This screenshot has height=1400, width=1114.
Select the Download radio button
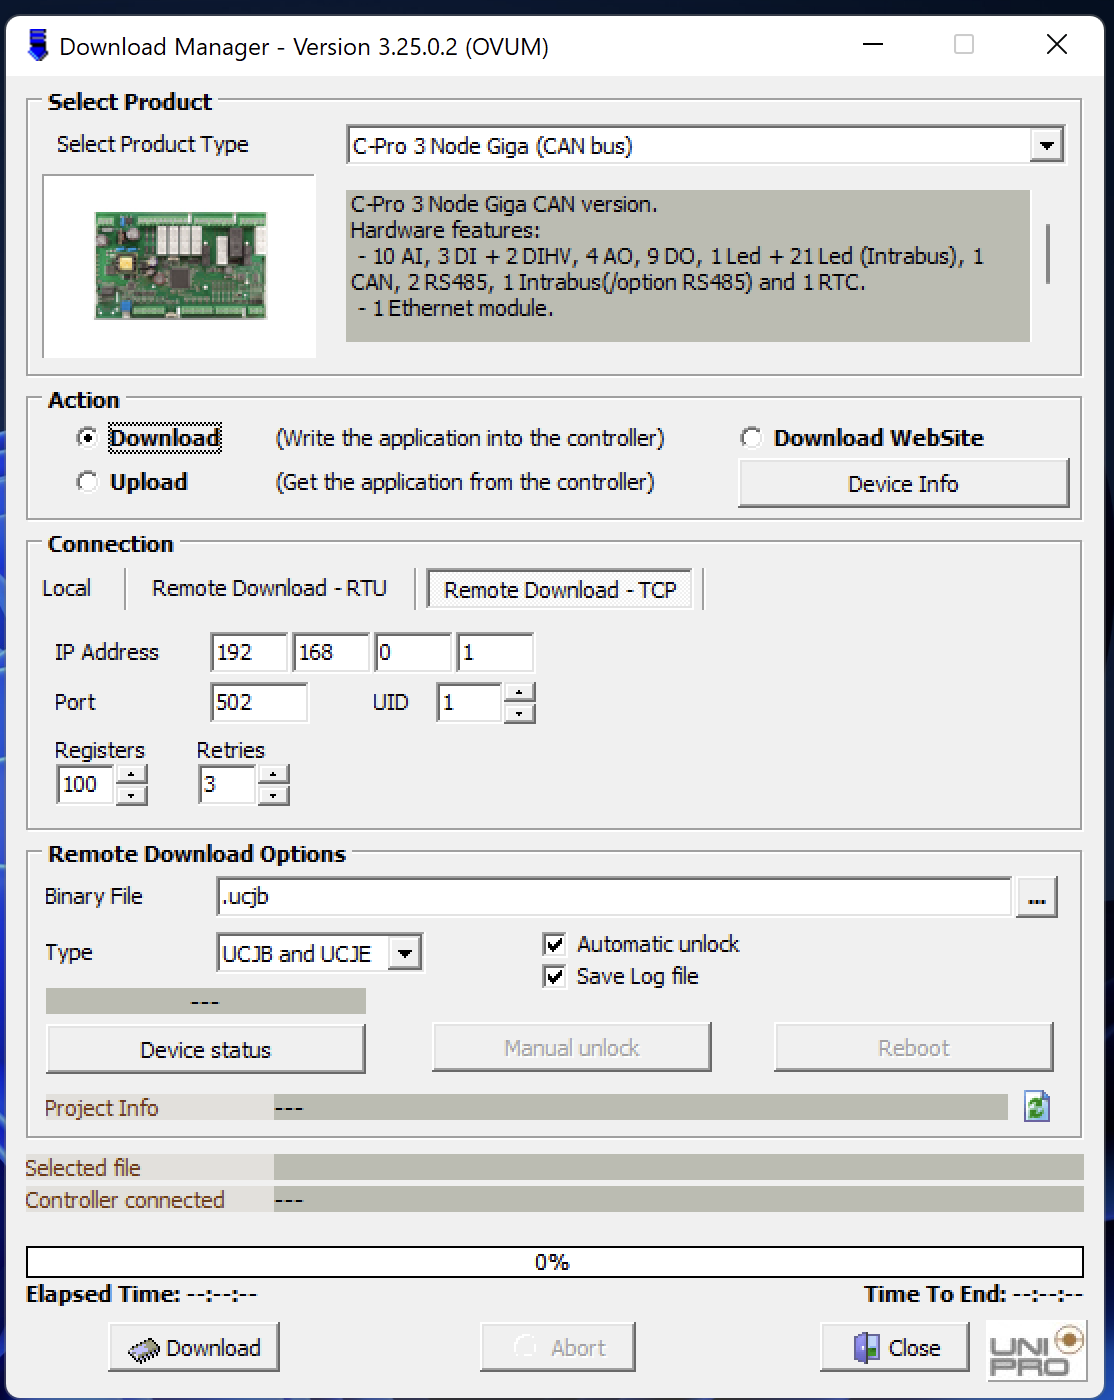coord(87,438)
